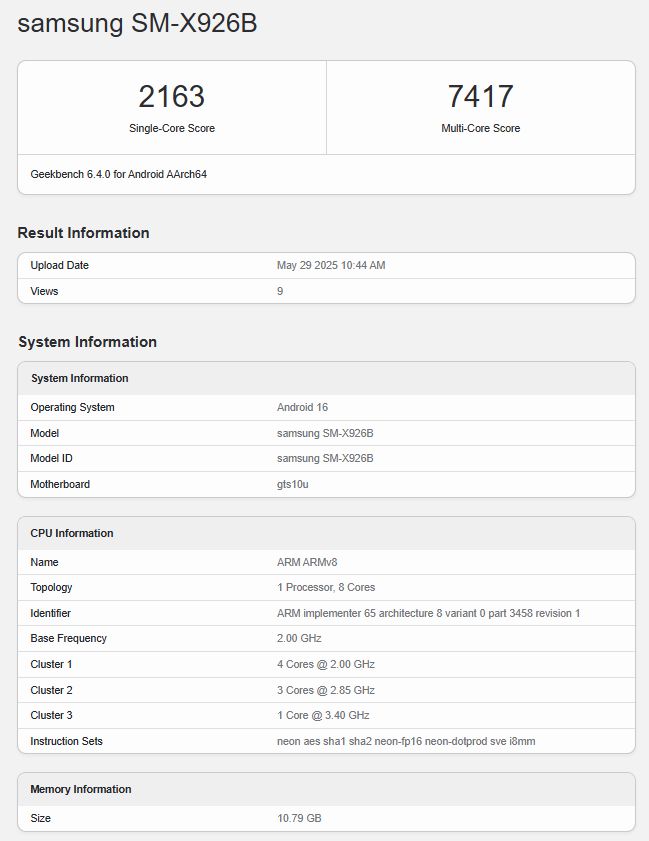This screenshot has height=841, width=649.
Task: Select the gts10u motherboard value
Action: [x=293, y=484]
